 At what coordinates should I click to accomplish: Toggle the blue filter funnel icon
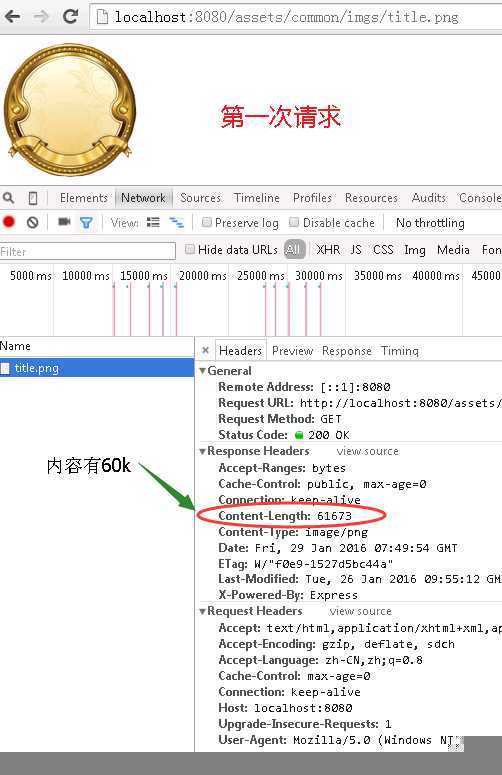point(86,223)
